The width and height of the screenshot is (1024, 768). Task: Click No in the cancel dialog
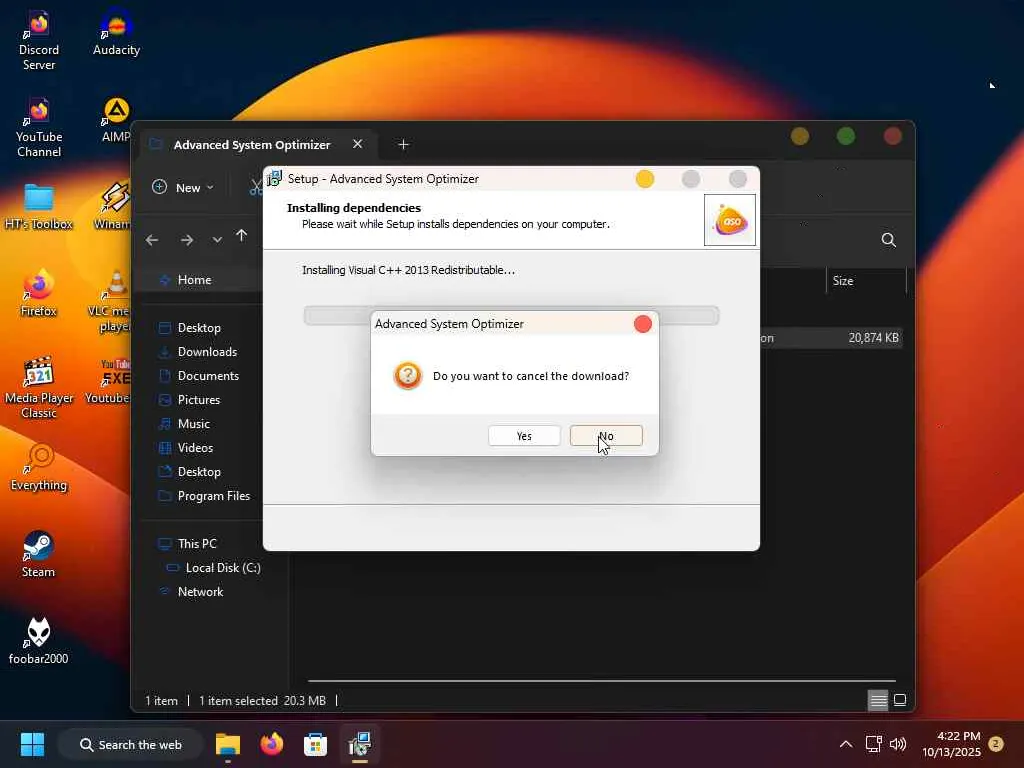click(x=606, y=436)
